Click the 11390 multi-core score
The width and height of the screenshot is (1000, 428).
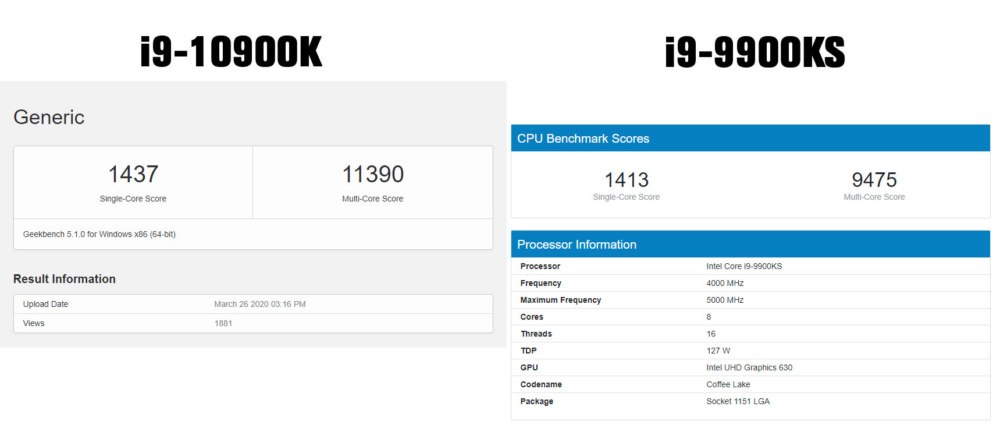point(372,174)
